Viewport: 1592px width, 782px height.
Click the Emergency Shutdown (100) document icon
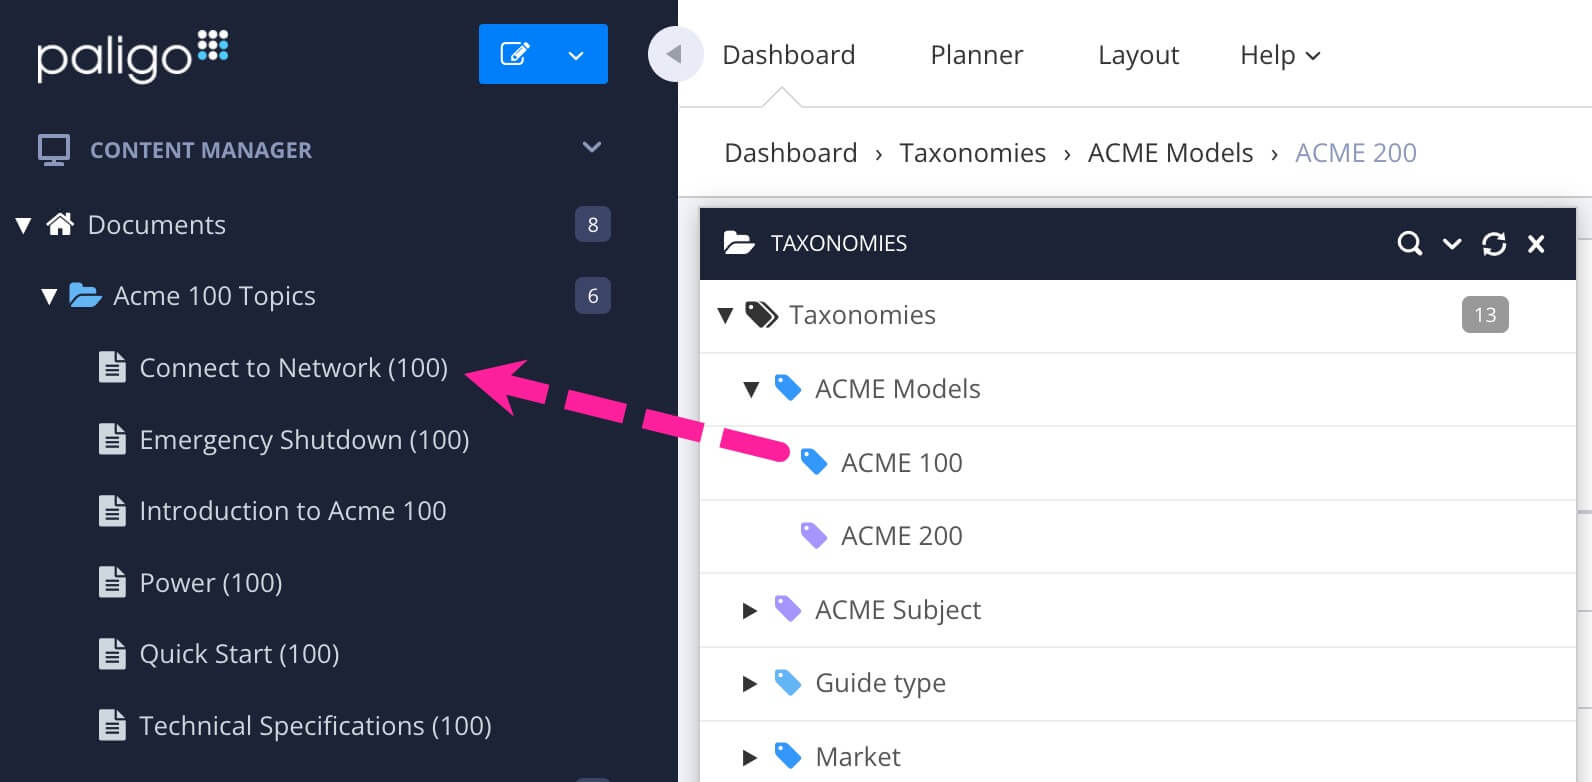(112, 439)
